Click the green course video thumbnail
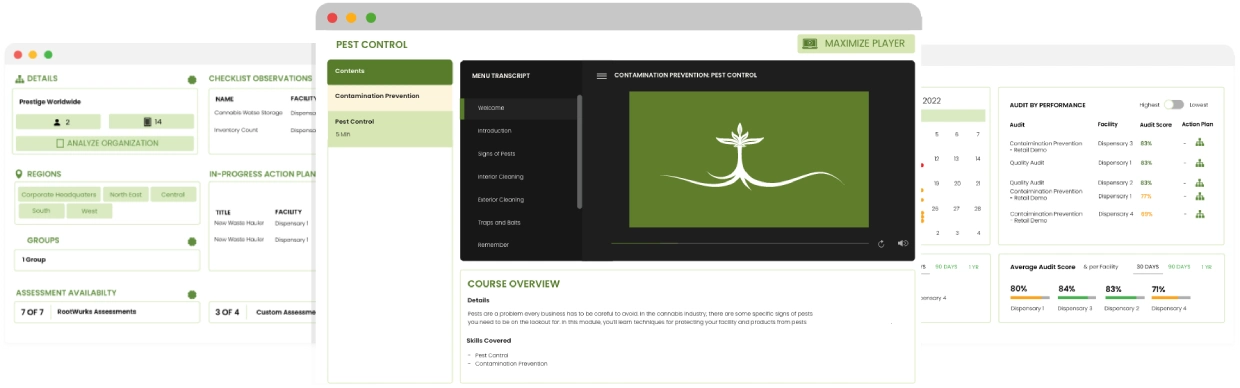 point(748,159)
